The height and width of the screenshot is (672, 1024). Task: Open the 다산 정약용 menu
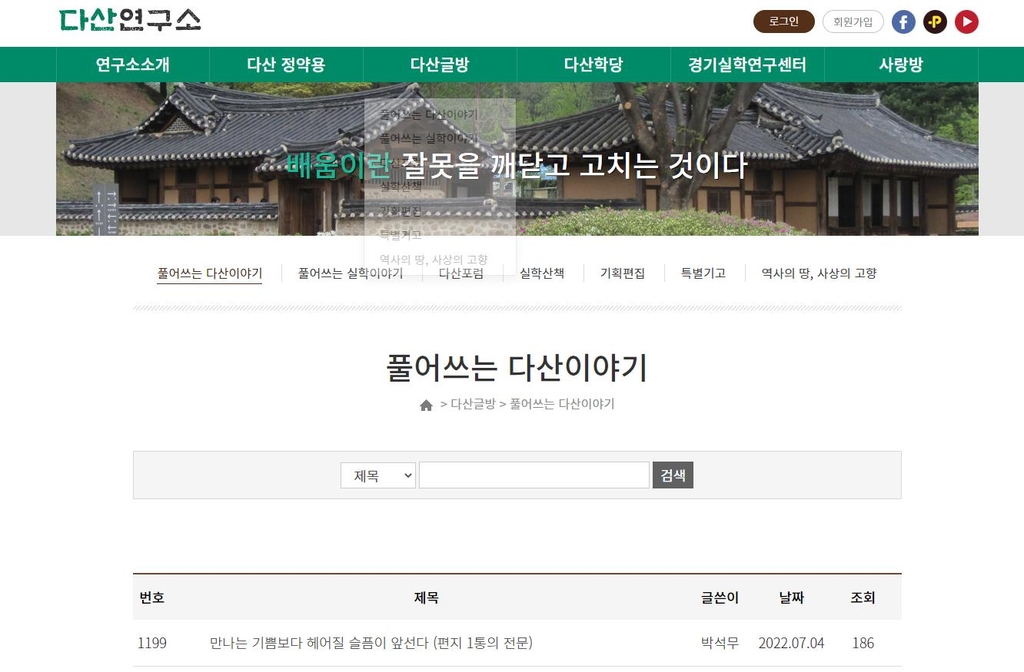(x=286, y=65)
